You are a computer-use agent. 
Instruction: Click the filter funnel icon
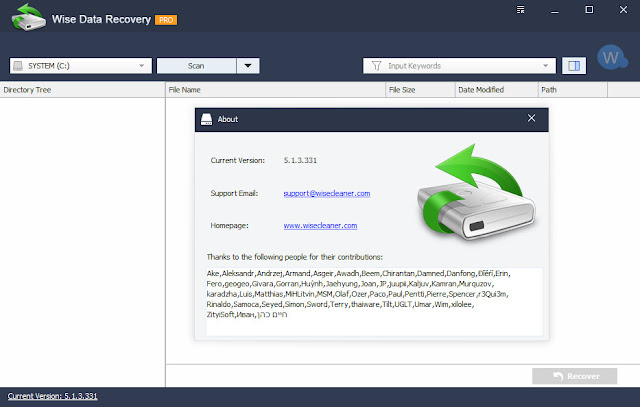pos(376,66)
